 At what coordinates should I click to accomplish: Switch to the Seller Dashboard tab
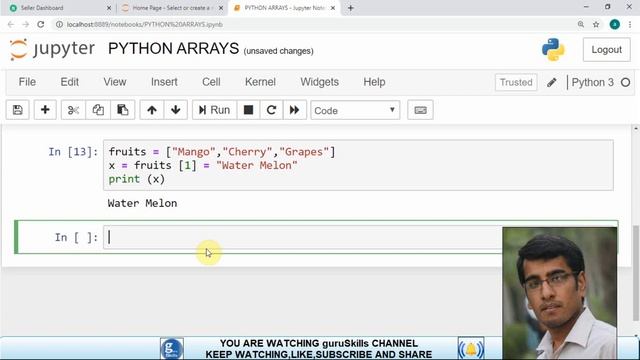pyautogui.click(x=59, y=8)
